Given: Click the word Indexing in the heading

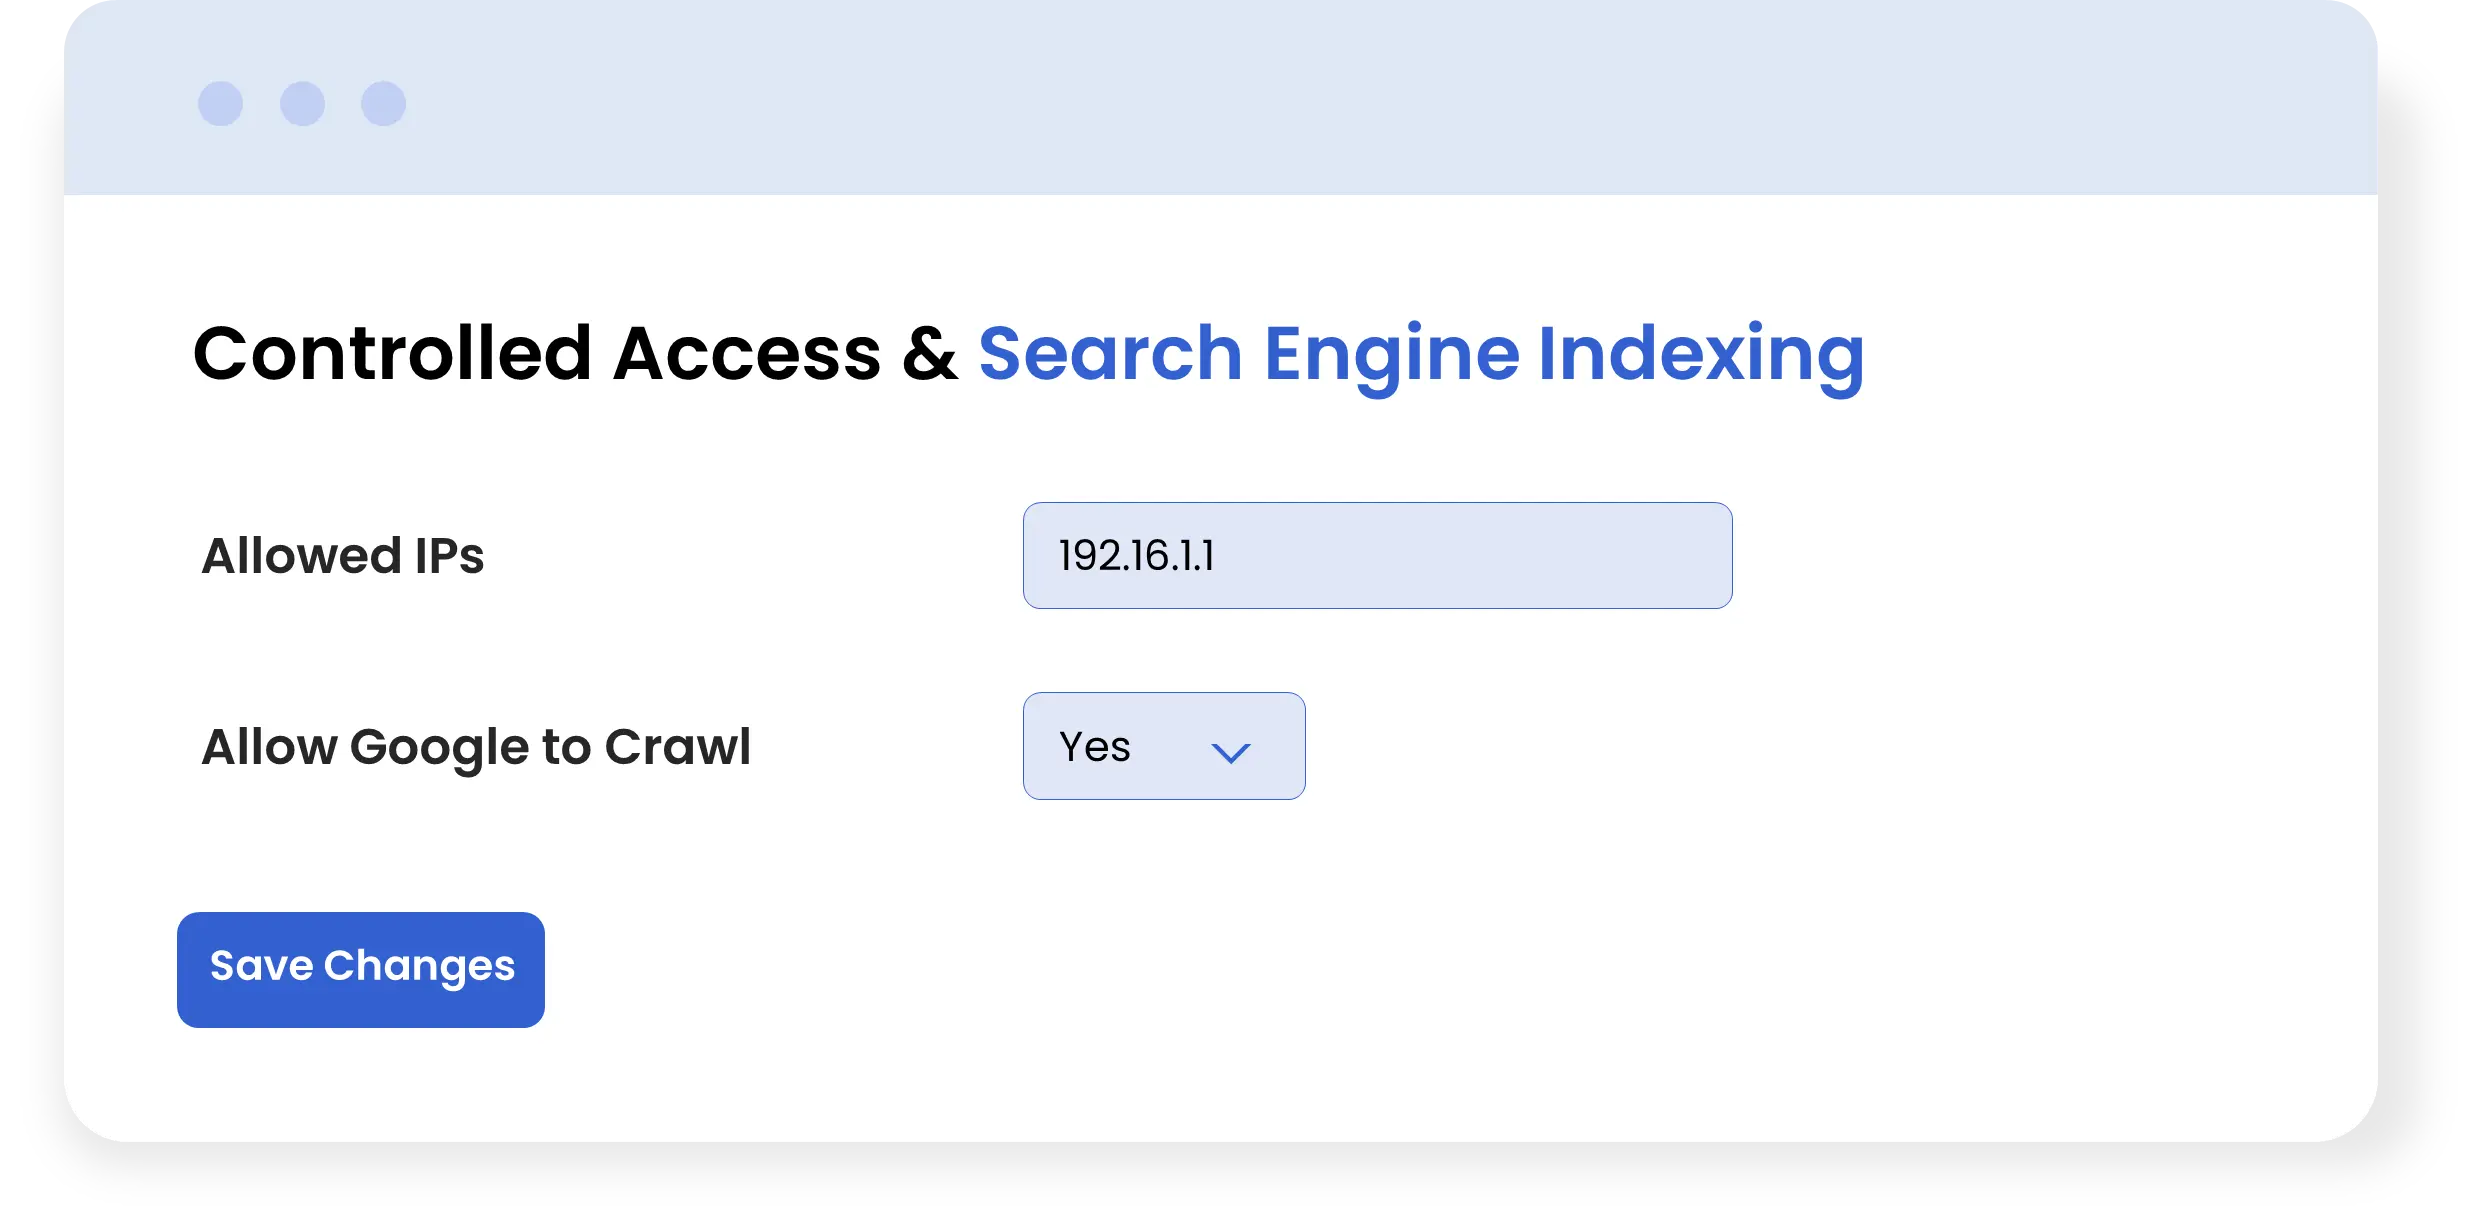Looking at the screenshot, I should click(1700, 355).
